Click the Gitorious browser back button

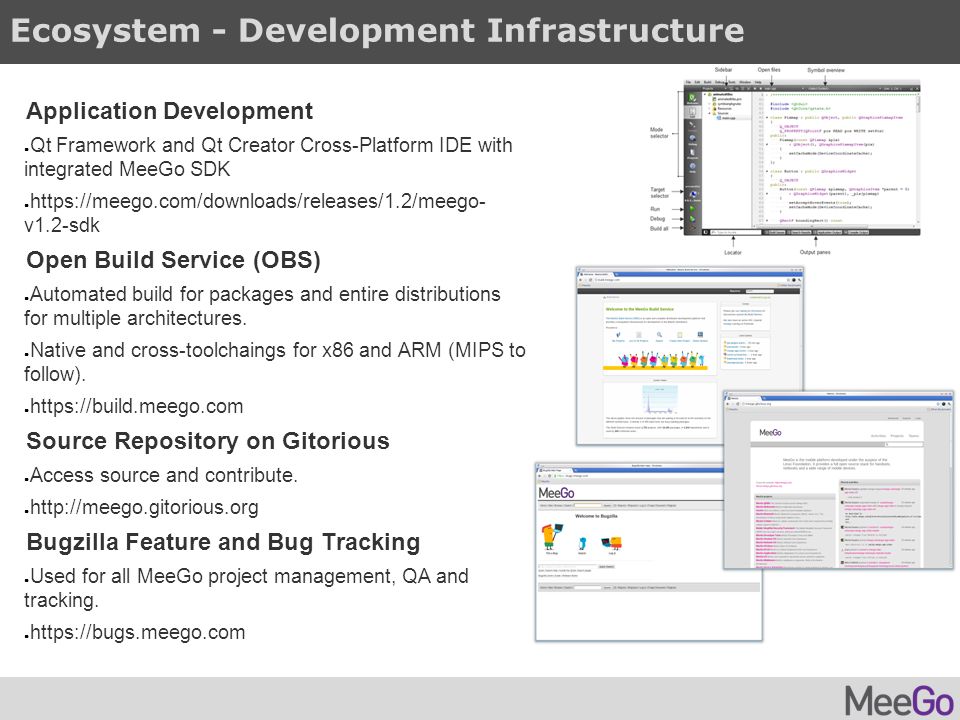point(727,404)
